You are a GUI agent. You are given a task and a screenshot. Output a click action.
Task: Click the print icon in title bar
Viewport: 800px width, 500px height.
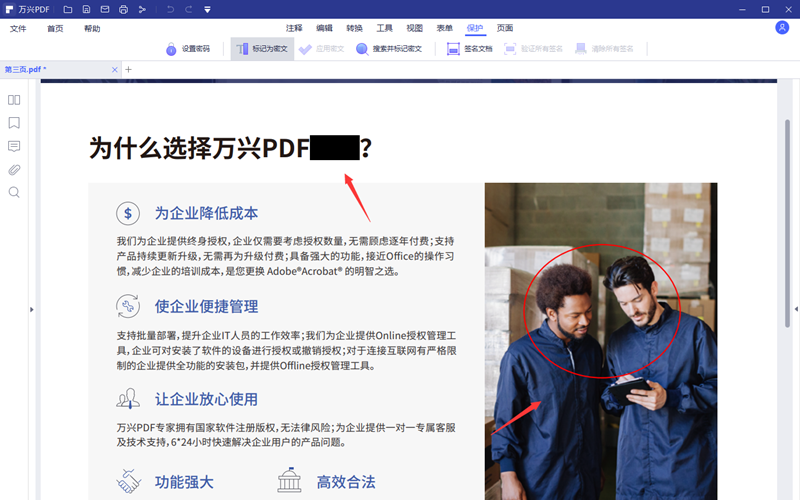coord(123,9)
